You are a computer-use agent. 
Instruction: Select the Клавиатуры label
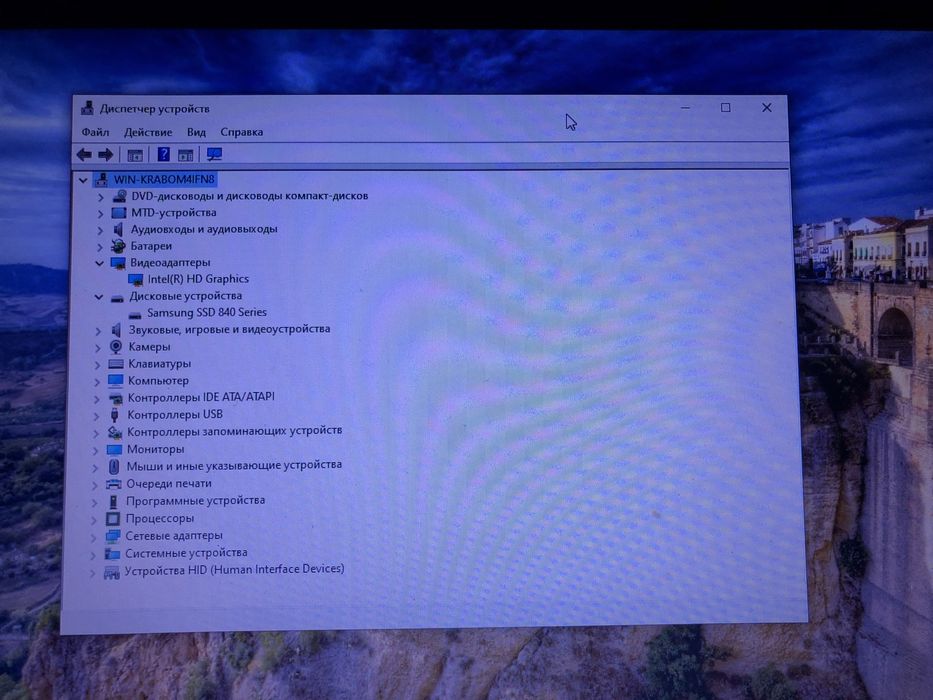click(x=159, y=364)
